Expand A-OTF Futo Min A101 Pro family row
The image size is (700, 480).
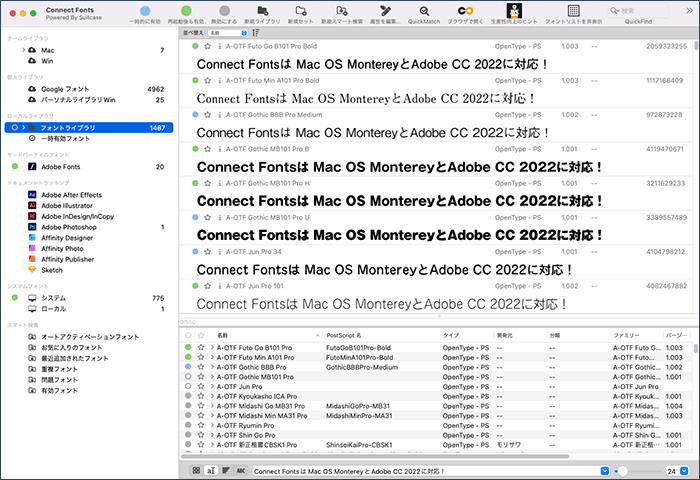tap(212, 357)
